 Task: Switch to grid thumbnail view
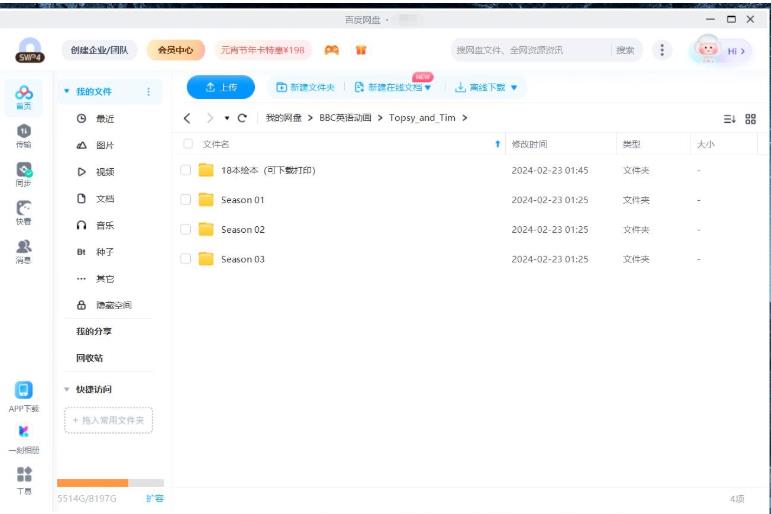(750, 119)
